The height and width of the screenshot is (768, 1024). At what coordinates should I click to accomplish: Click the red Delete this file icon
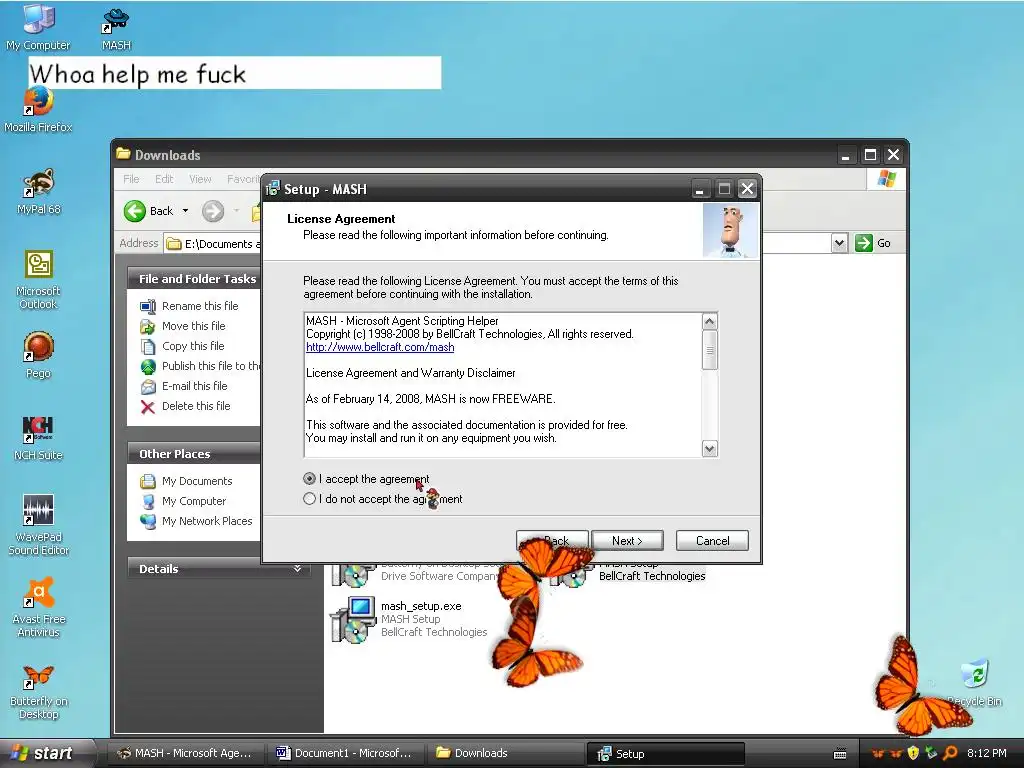pos(148,407)
